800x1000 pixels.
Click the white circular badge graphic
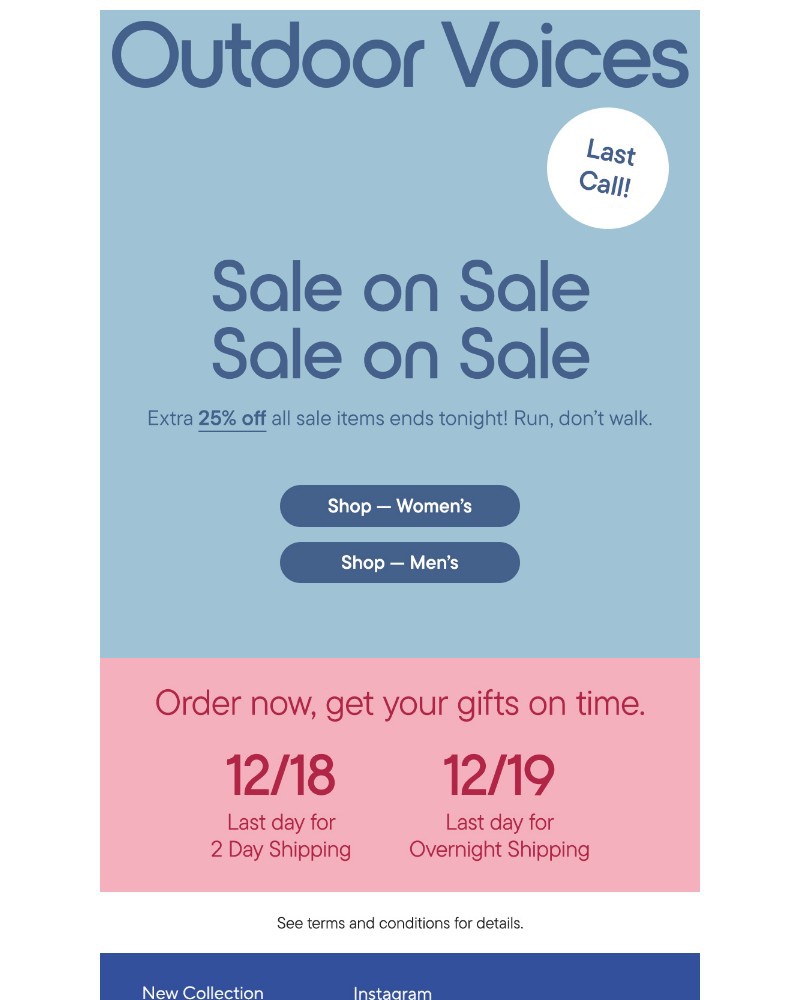[x=606, y=168]
